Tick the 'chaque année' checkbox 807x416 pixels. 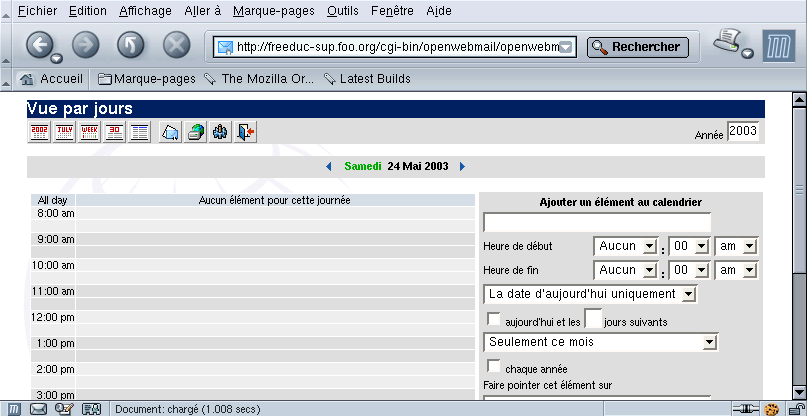tap(493, 367)
